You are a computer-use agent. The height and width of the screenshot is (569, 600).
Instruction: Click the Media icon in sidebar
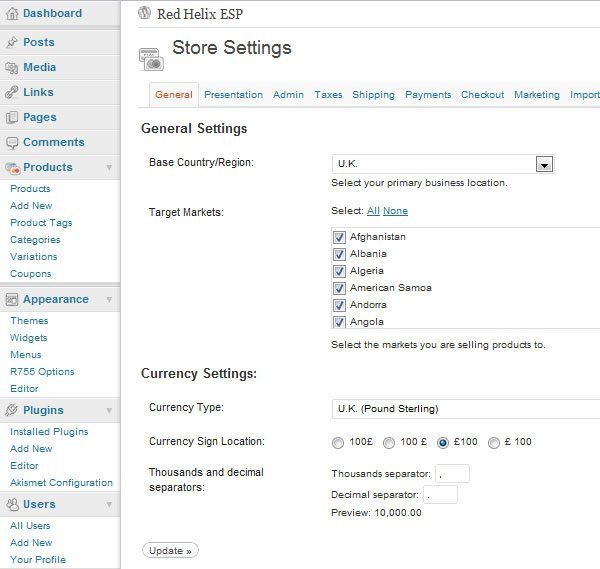(x=12, y=67)
